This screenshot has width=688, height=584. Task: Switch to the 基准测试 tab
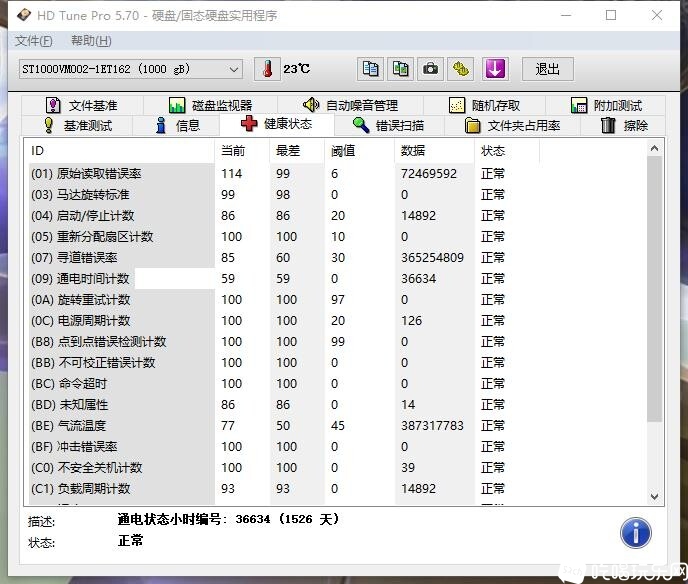78,125
